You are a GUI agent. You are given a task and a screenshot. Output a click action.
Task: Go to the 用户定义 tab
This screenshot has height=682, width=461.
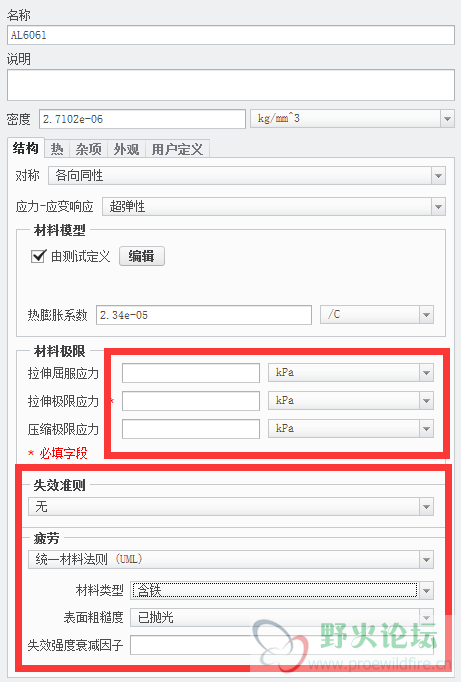[177, 149]
